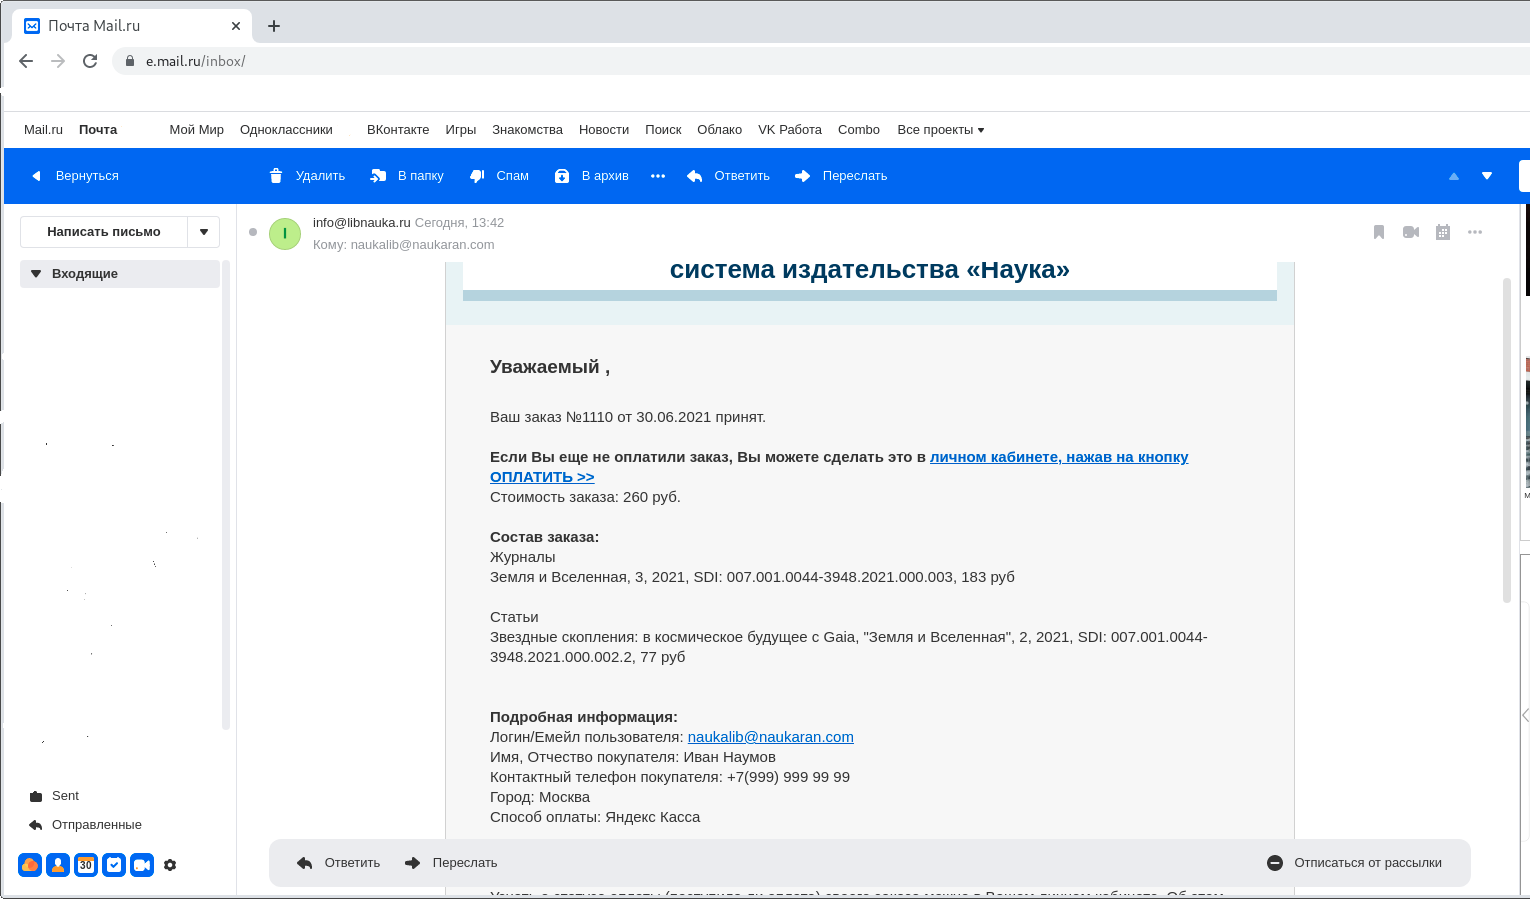Open Мой Мир in the portal bar

[x=197, y=130]
